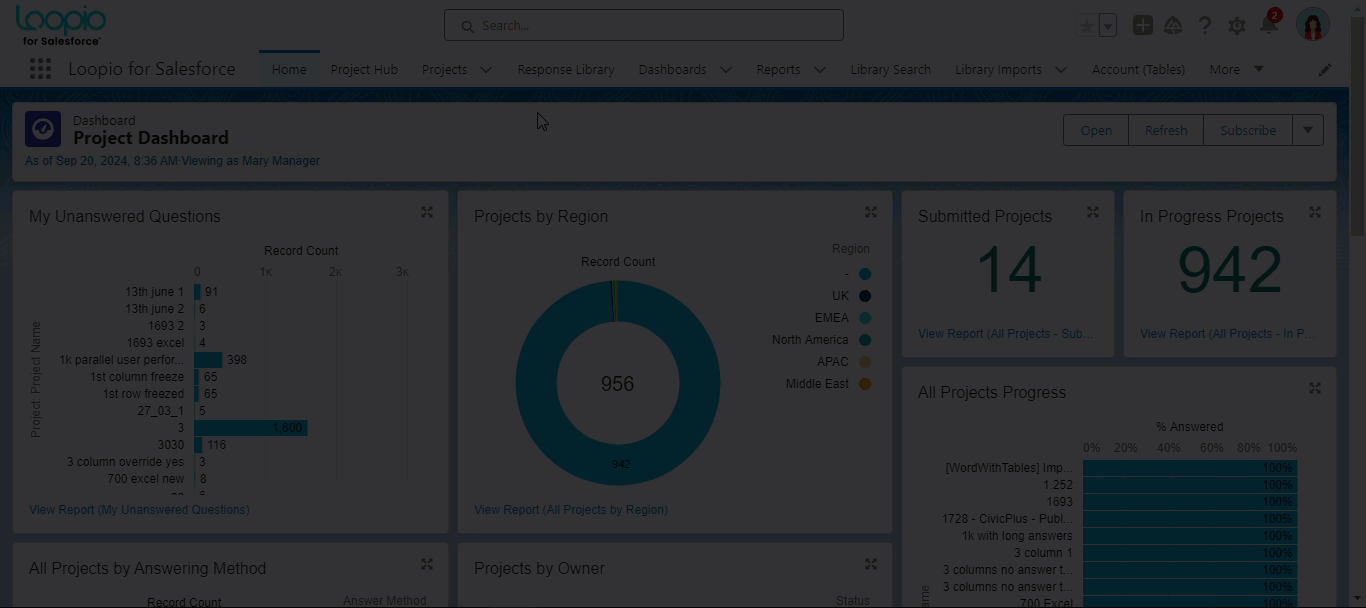Screen dimensions: 1366x608
Task: Expand the In Progress Projects widget
Action: pyautogui.click(x=1315, y=212)
